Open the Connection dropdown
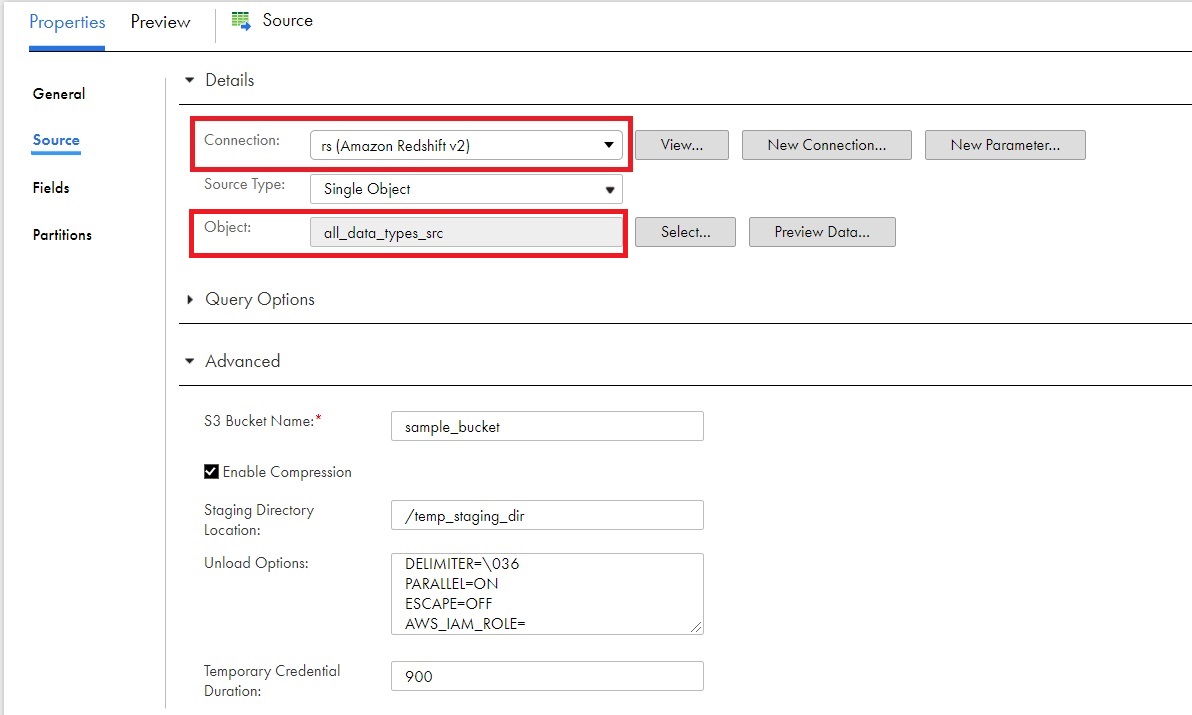1192x715 pixels. tap(466, 145)
